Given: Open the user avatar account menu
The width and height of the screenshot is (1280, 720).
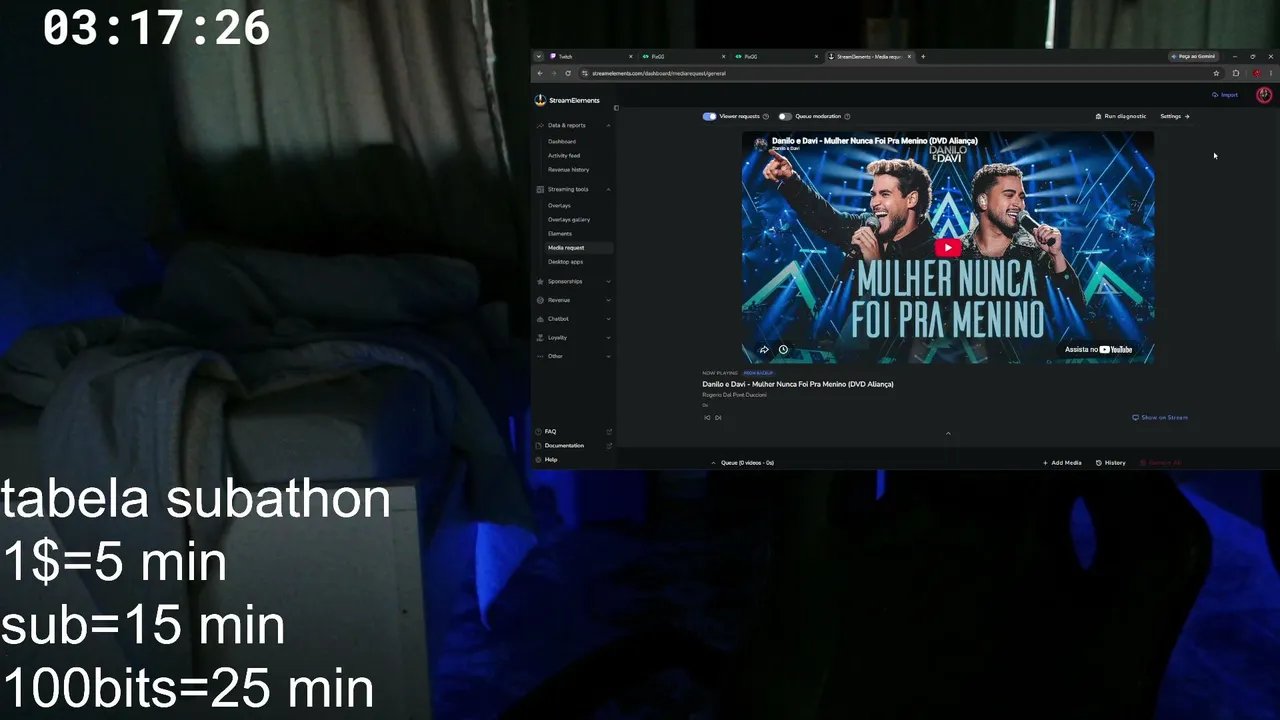Looking at the screenshot, I should pyautogui.click(x=1264, y=95).
